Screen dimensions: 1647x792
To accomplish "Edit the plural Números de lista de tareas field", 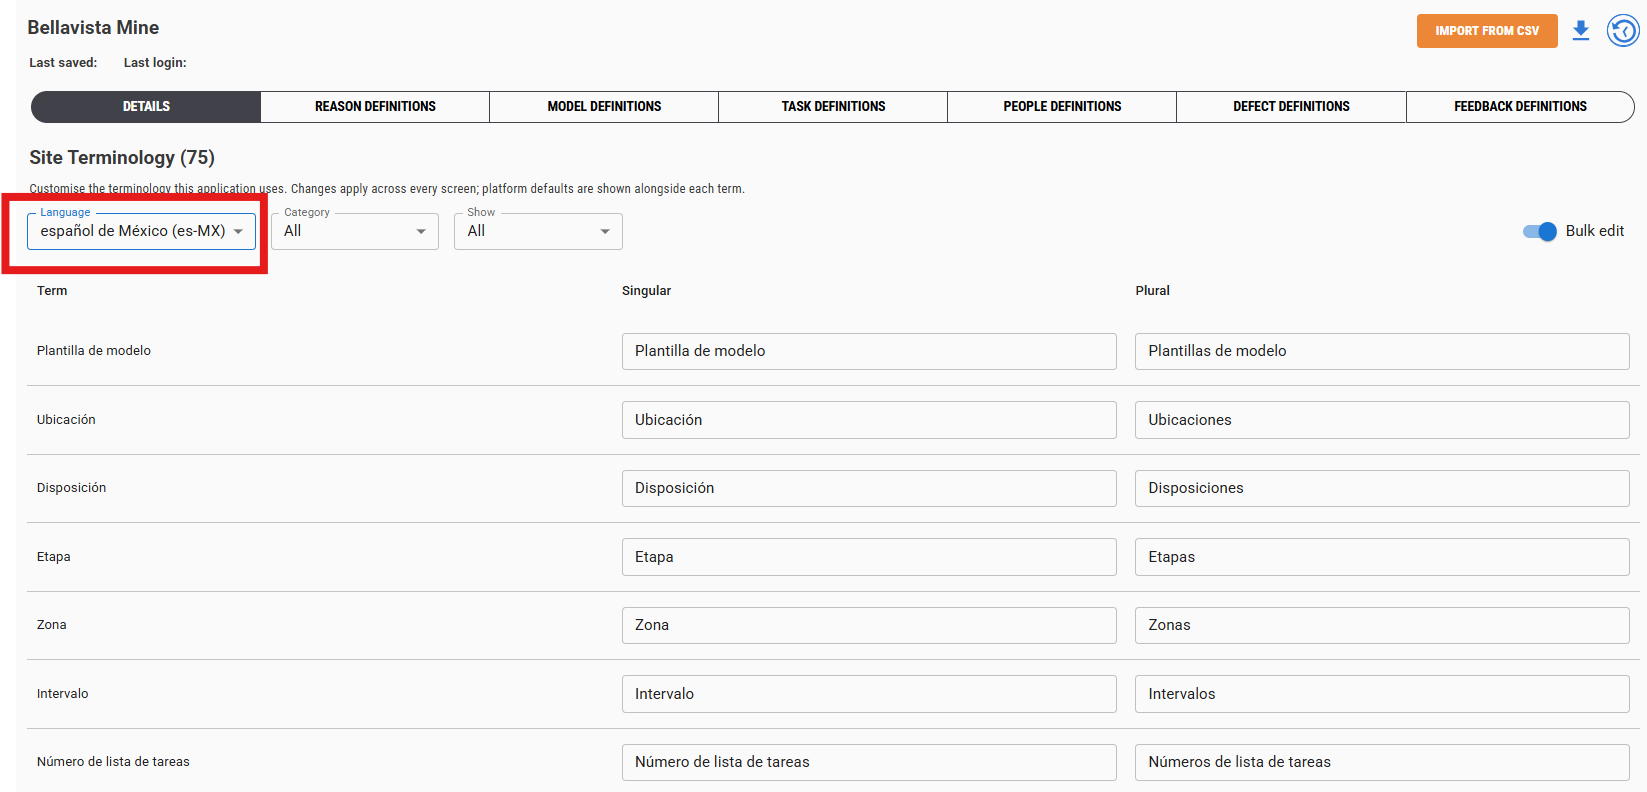I will click(x=1382, y=762).
